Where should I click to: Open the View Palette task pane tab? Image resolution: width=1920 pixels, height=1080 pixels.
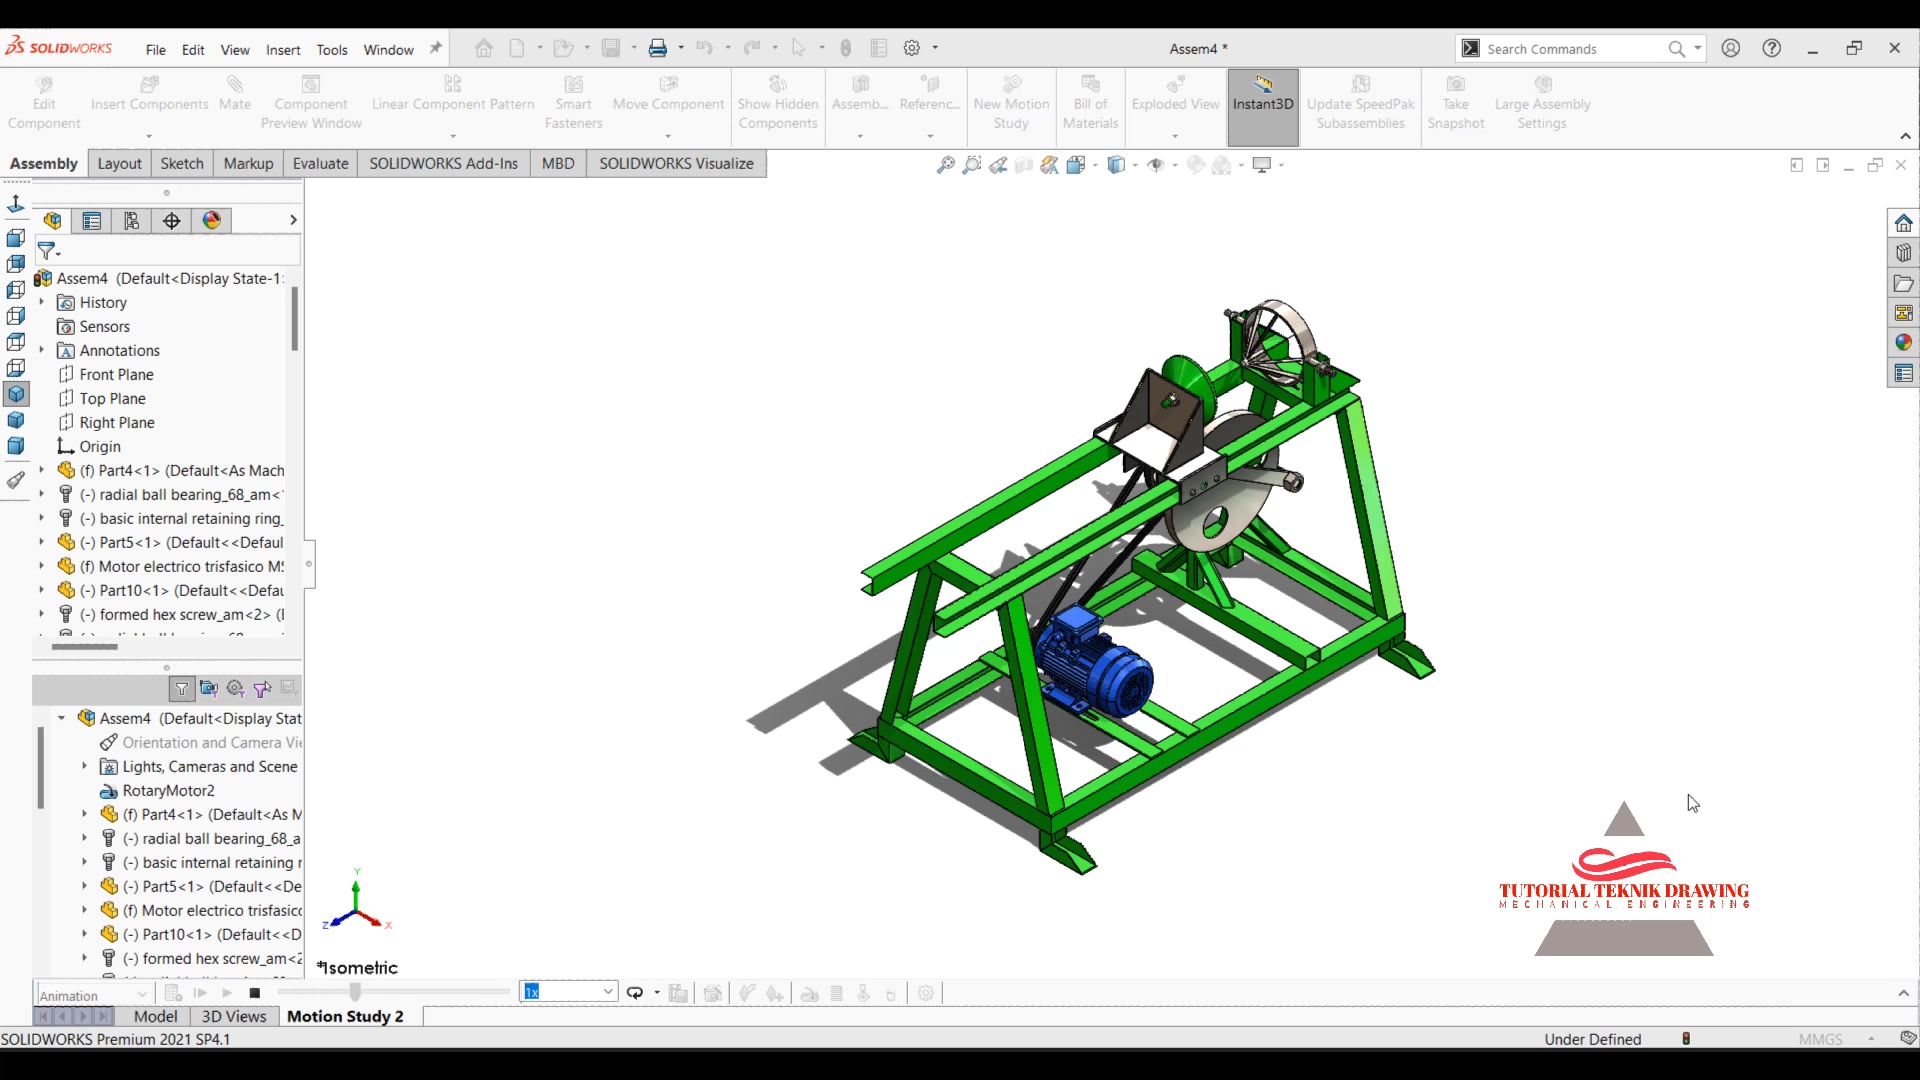coord(1903,313)
